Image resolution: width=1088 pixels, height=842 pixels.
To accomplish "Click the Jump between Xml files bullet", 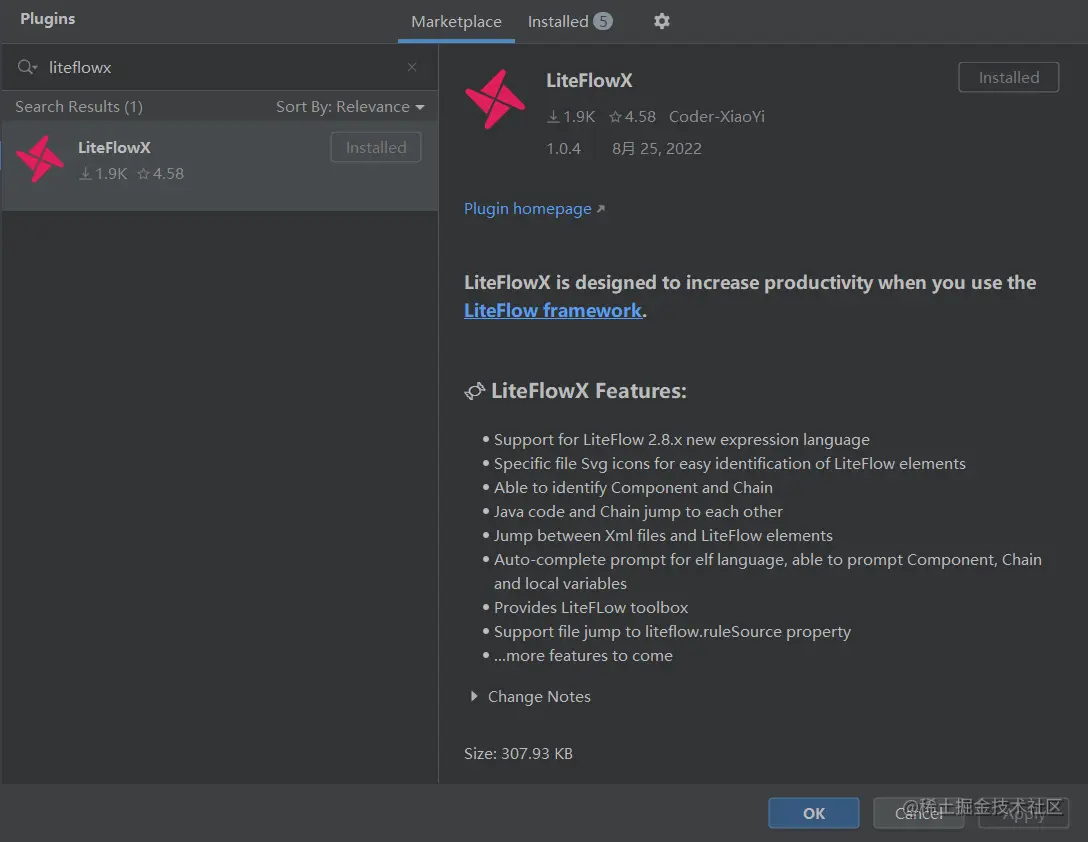I will coord(663,536).
